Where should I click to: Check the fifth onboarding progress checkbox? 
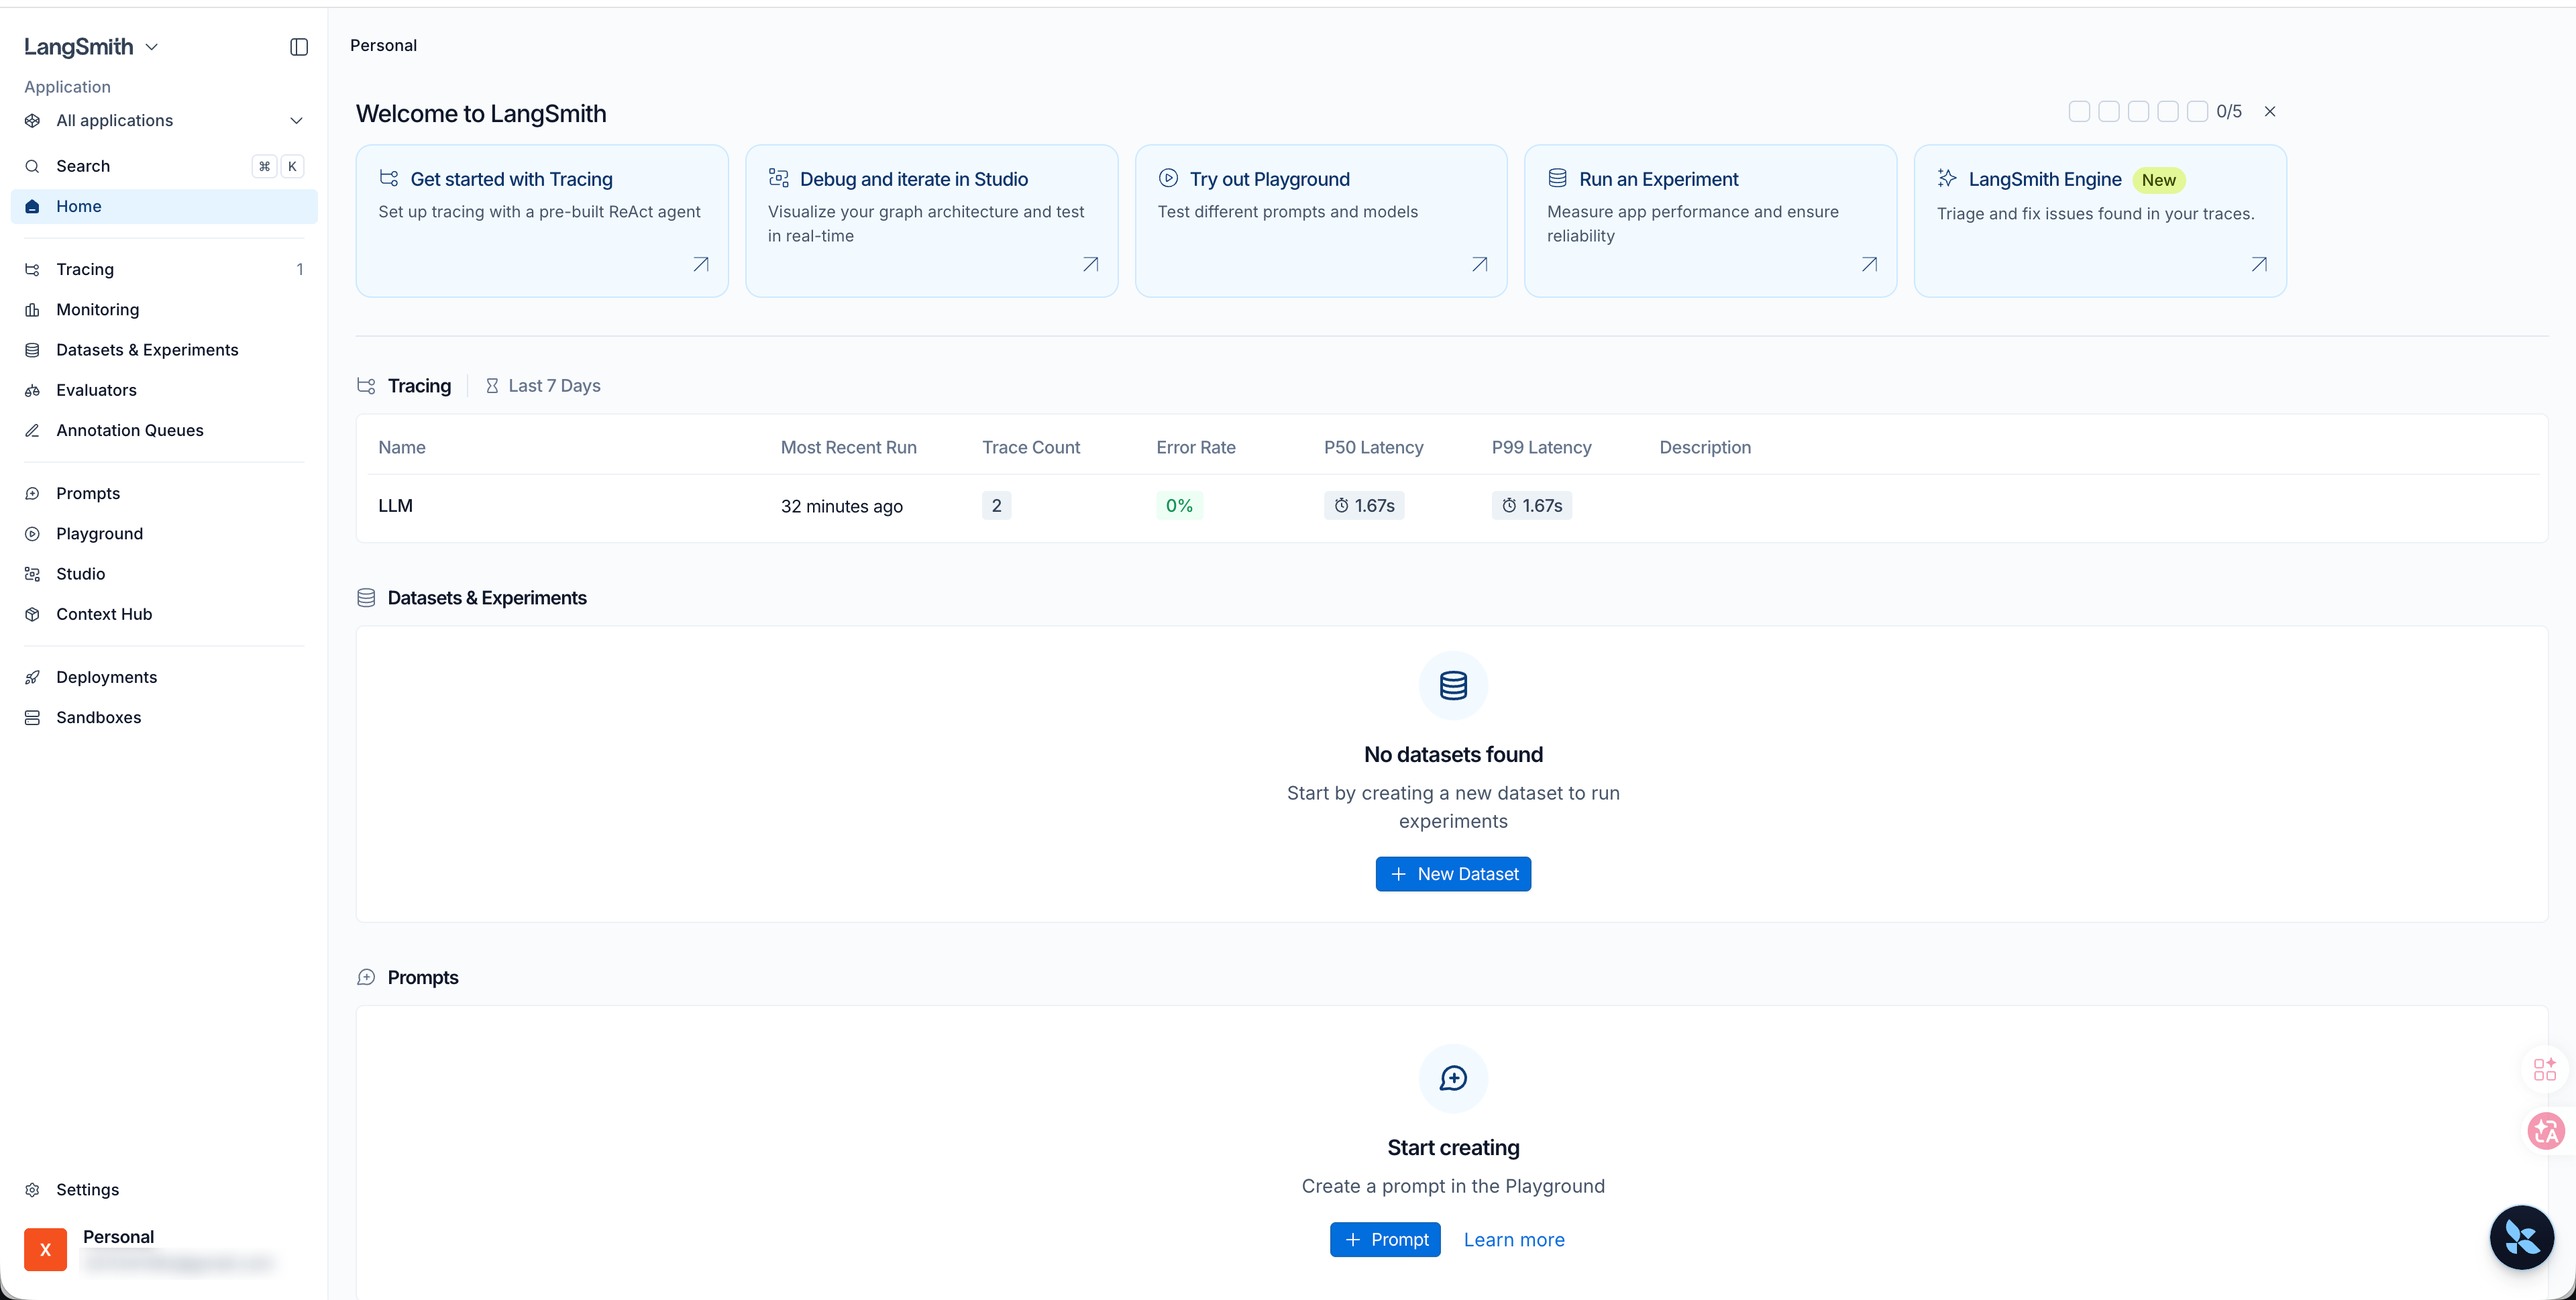(x=2197, y=111)
